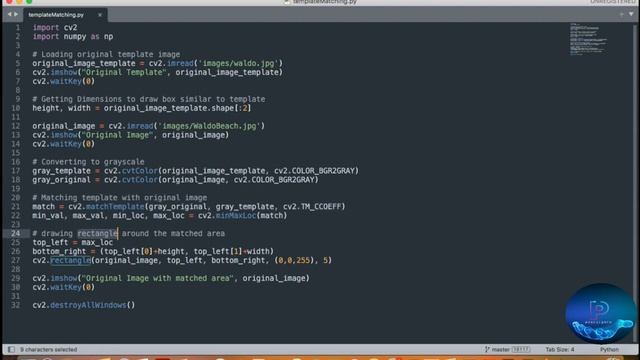Click line number 24 in the gutter
The height and width of the screenshot is (360, 640).
[16, 233]
